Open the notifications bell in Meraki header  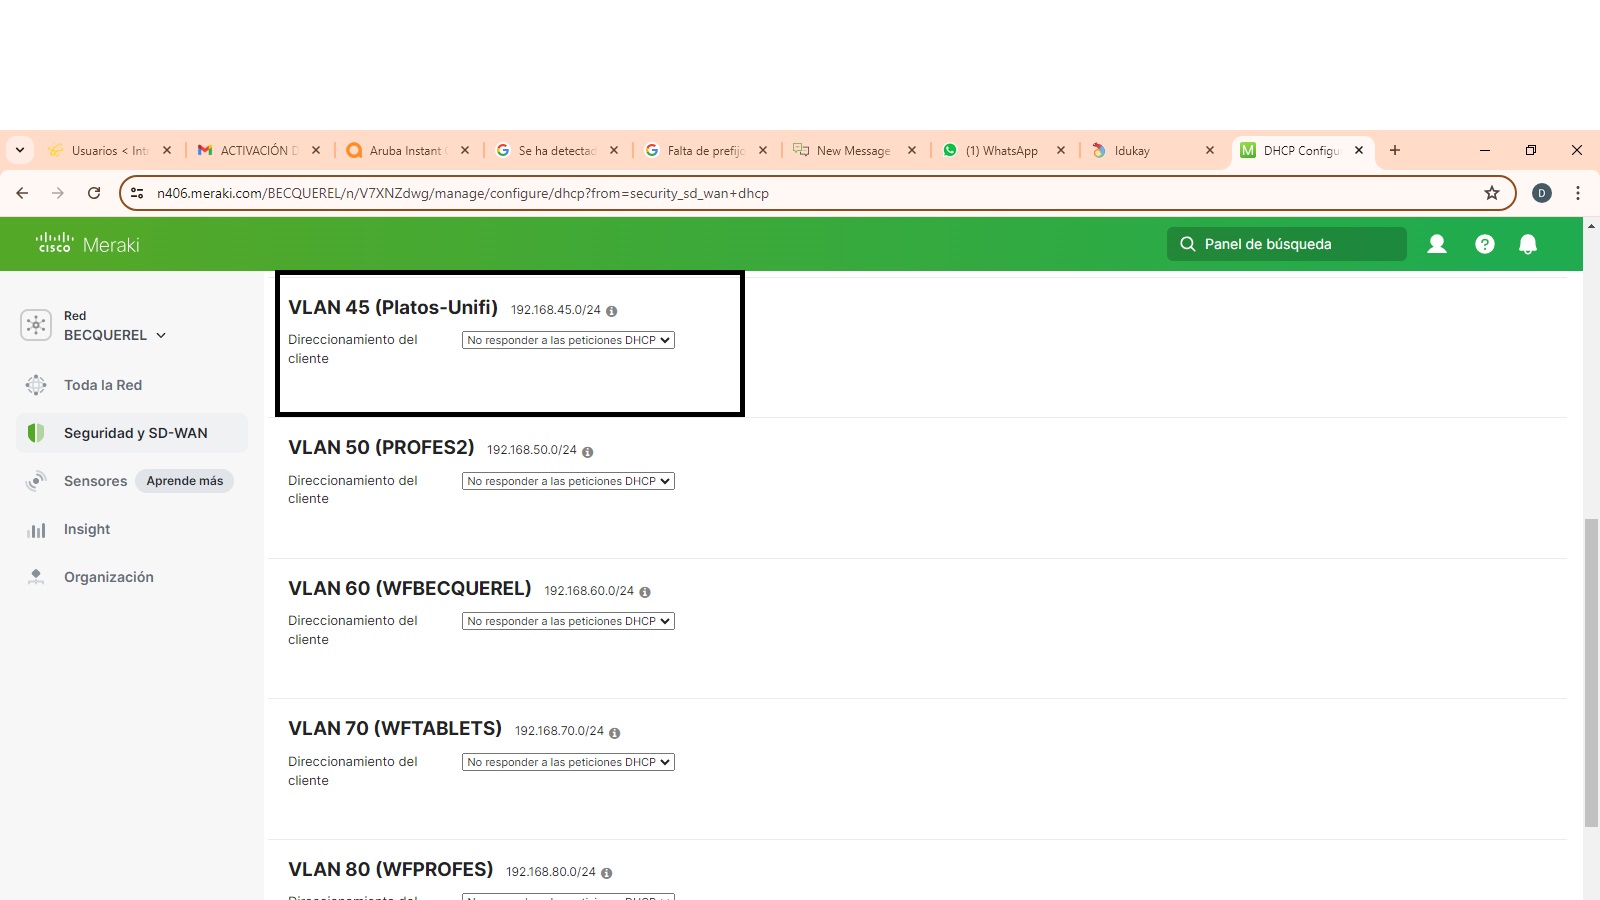tap(1527, 244)
